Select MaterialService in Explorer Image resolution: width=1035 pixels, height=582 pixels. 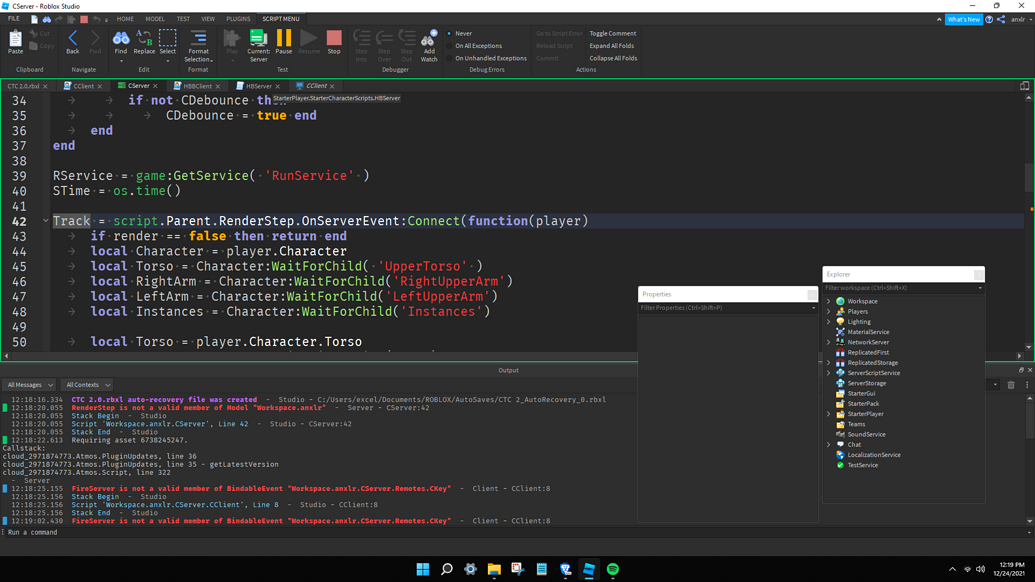[868, 332]
